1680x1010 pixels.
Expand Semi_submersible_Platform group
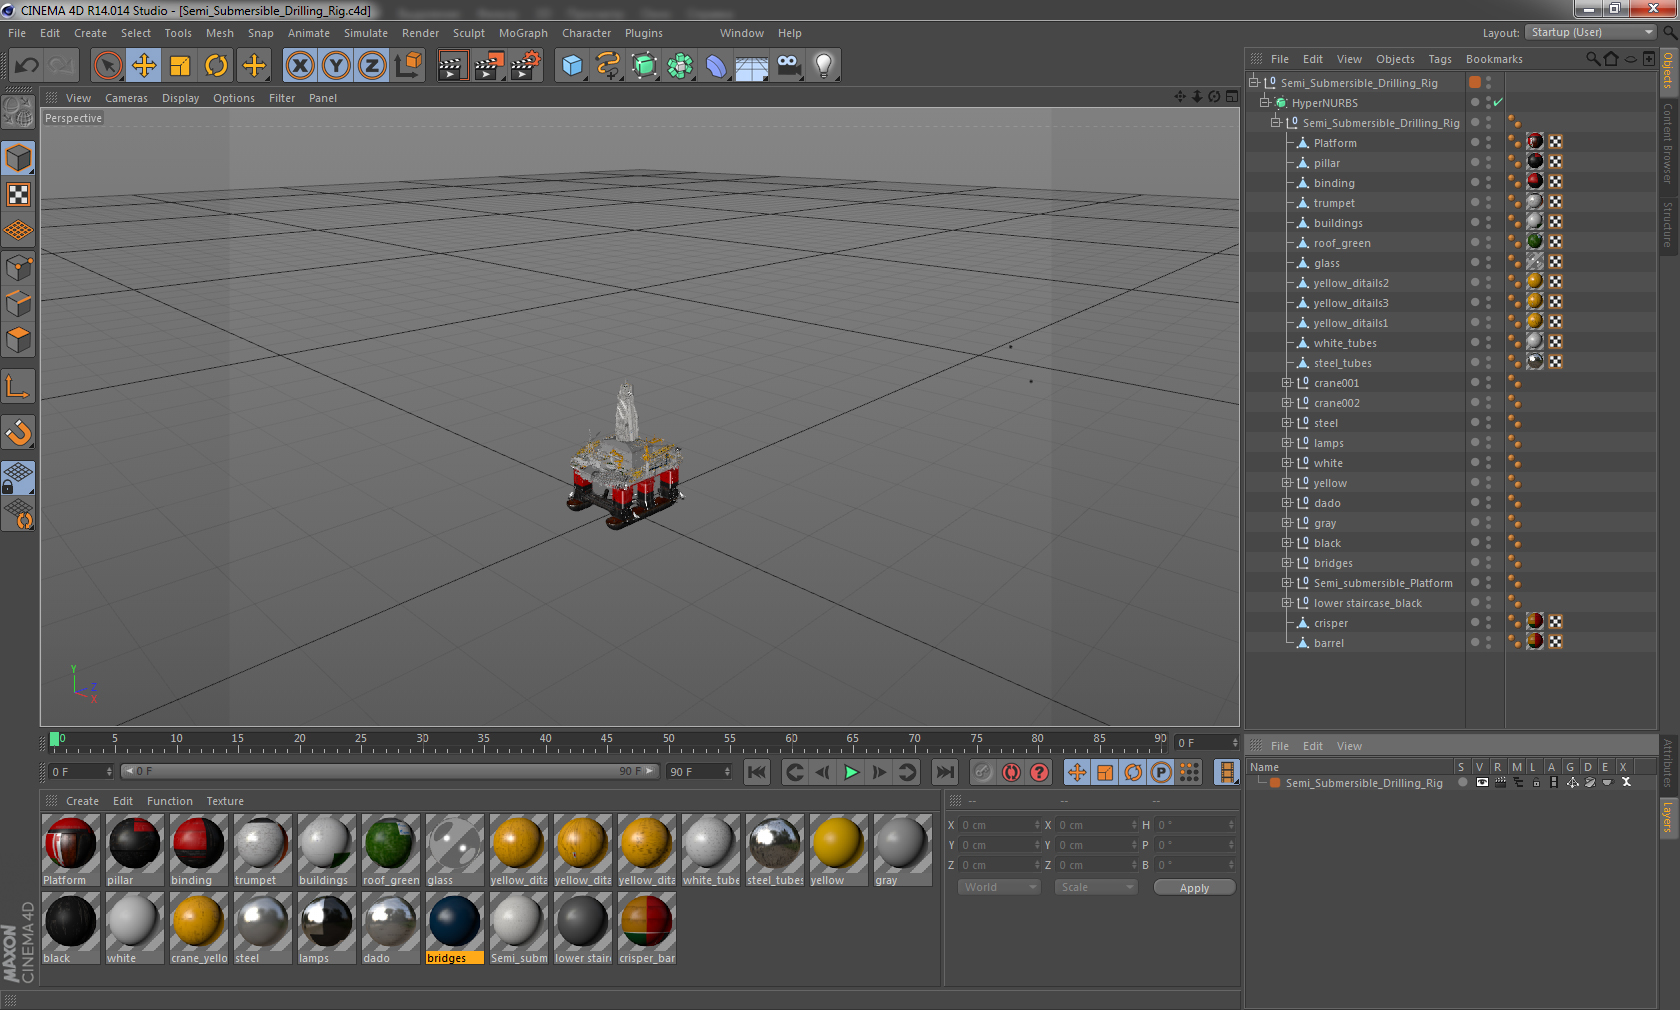1287,583
